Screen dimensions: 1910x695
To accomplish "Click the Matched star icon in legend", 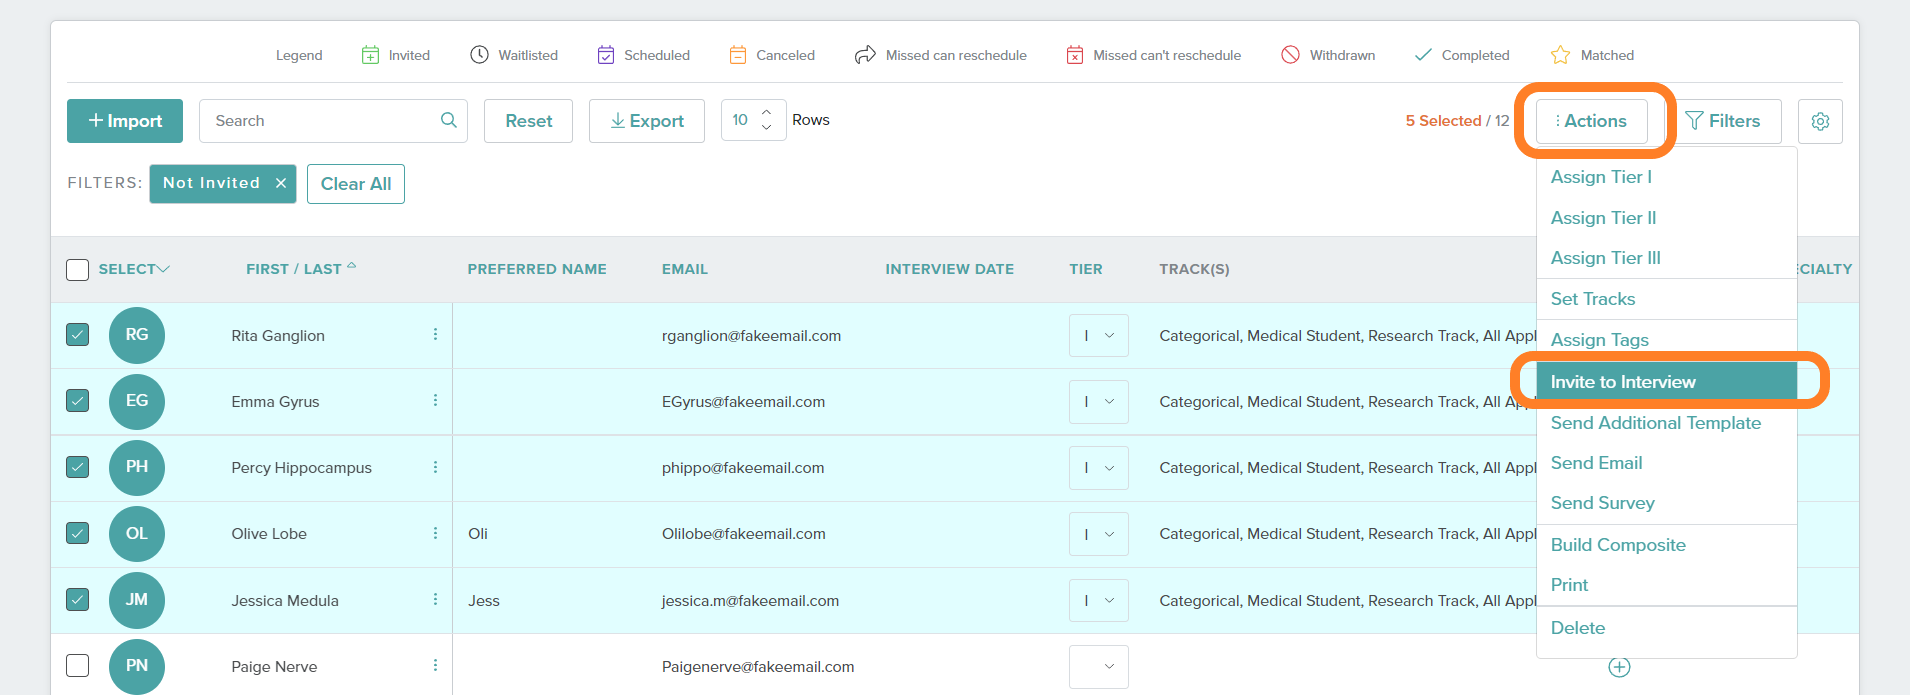I will point(1560,55).
